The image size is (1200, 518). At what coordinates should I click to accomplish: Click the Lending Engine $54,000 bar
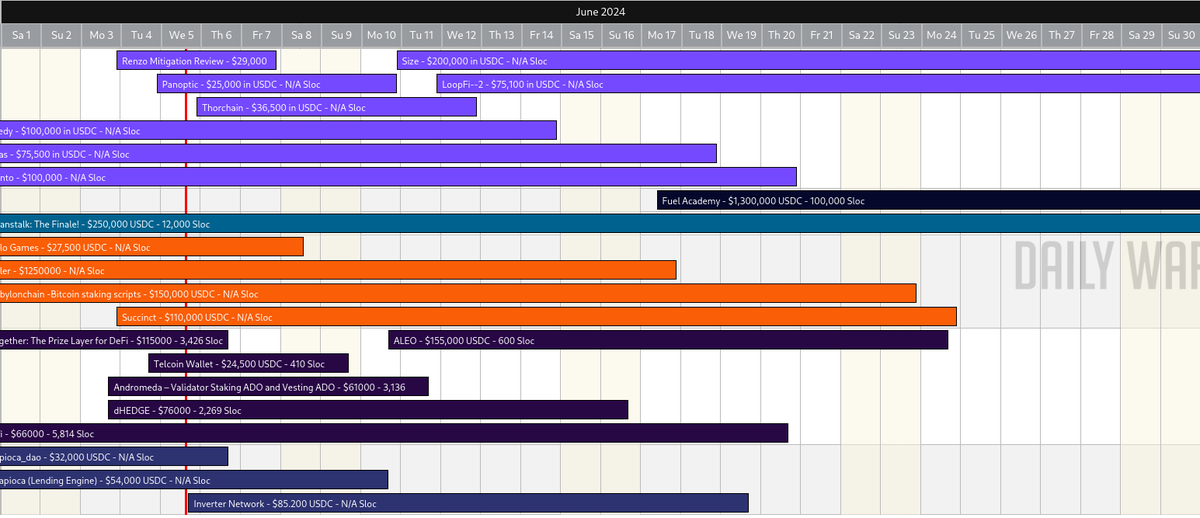coord(194,480)
